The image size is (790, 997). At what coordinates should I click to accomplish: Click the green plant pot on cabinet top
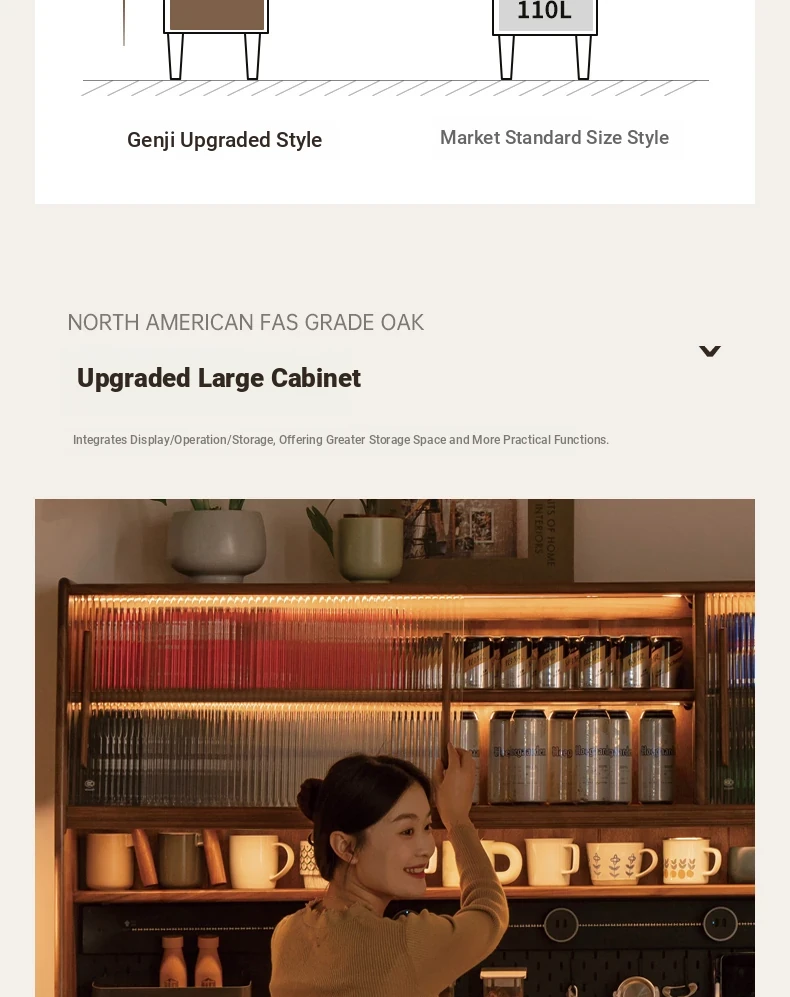pos(370,548)
